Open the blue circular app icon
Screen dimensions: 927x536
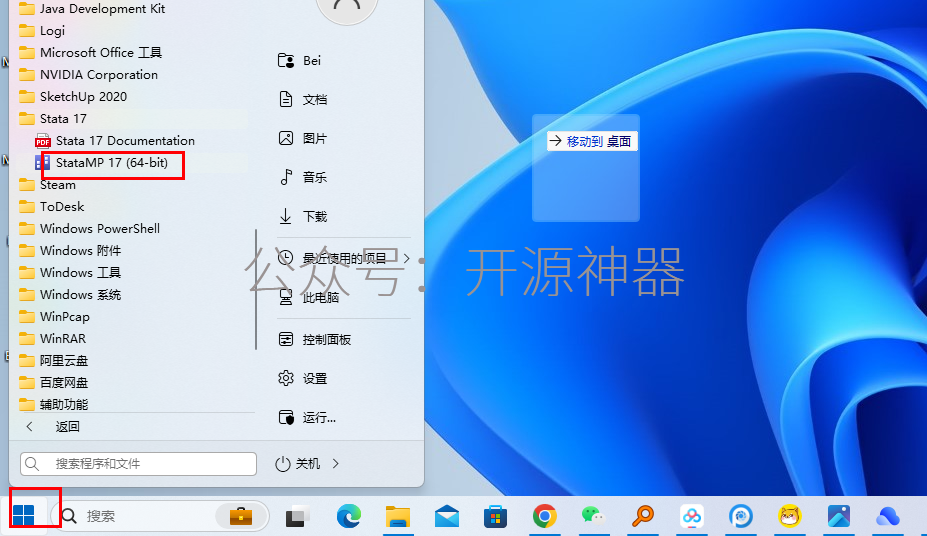pyautogui.click(x=741, y=516)
